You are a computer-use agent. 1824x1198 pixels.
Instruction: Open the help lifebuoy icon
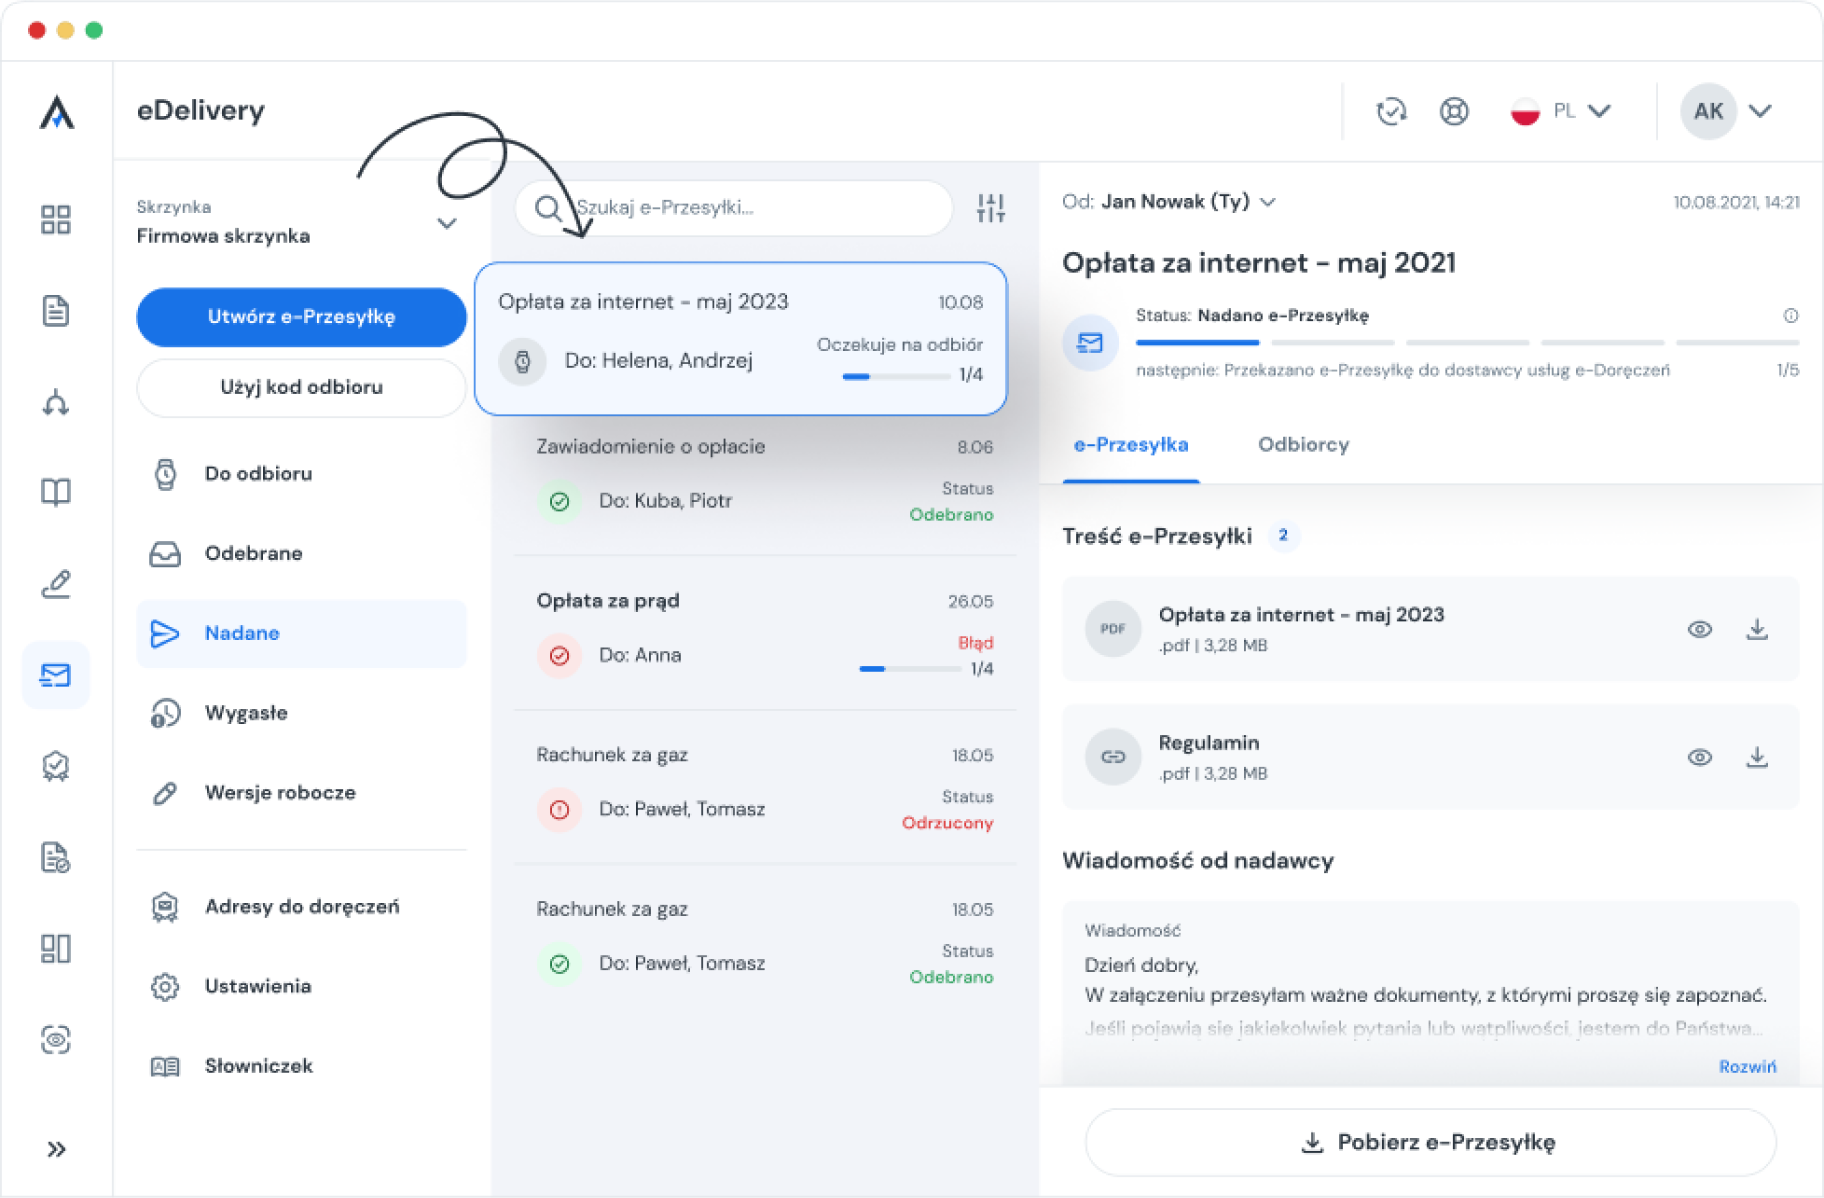pos(1454,111)
